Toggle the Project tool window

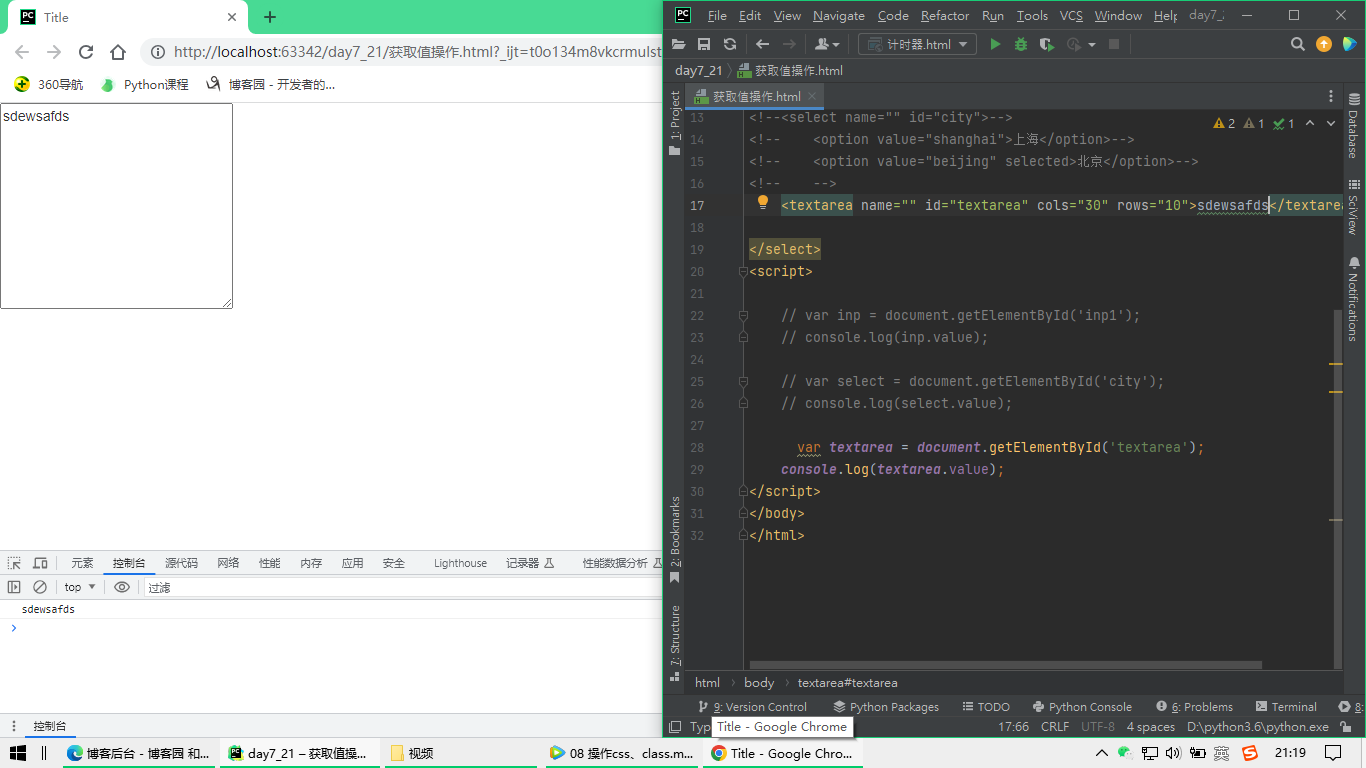(675, 123)
